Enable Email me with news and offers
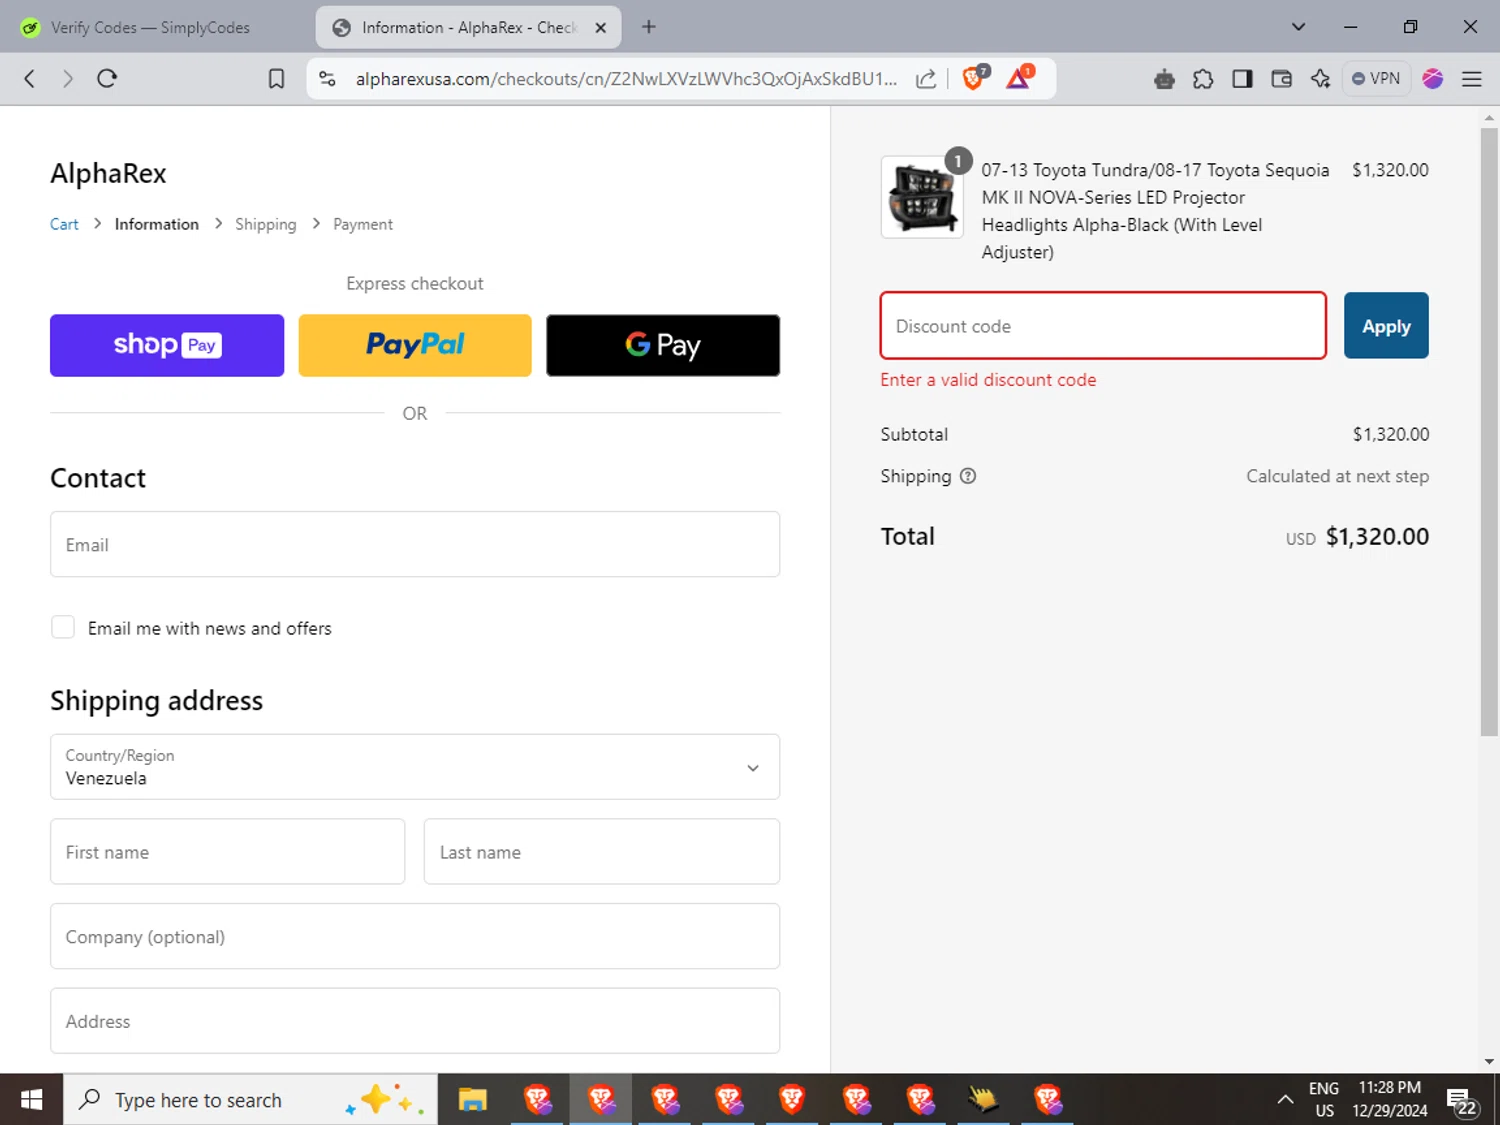This screenshot has width=1500, height=1125. (x=63, y=627)
